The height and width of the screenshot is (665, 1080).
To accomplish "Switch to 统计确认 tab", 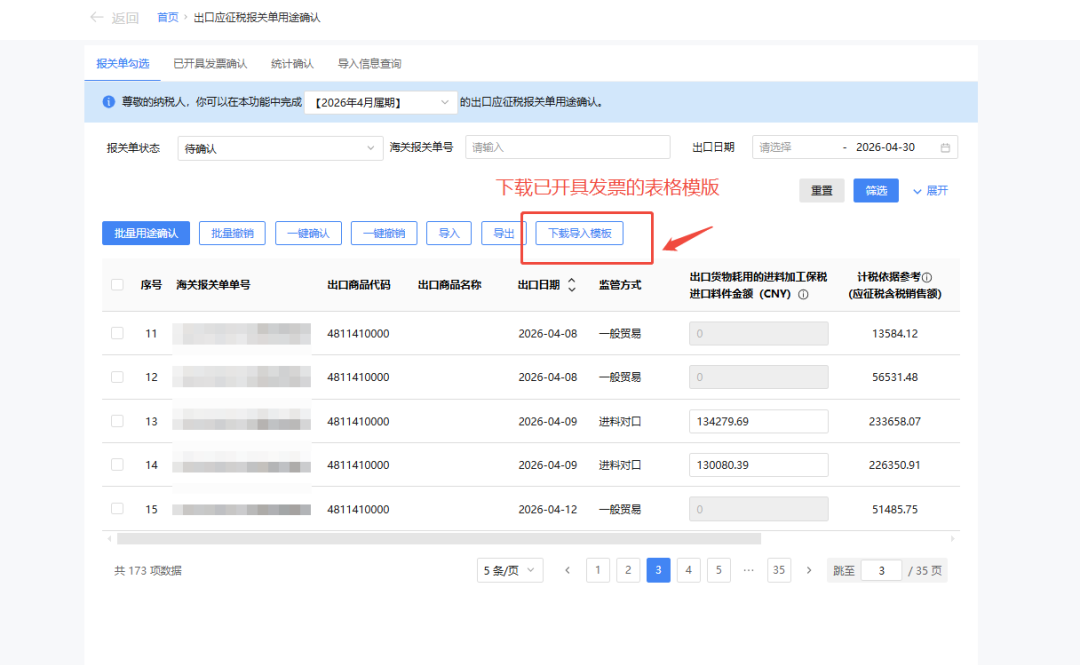I will (x=292, y=63).
